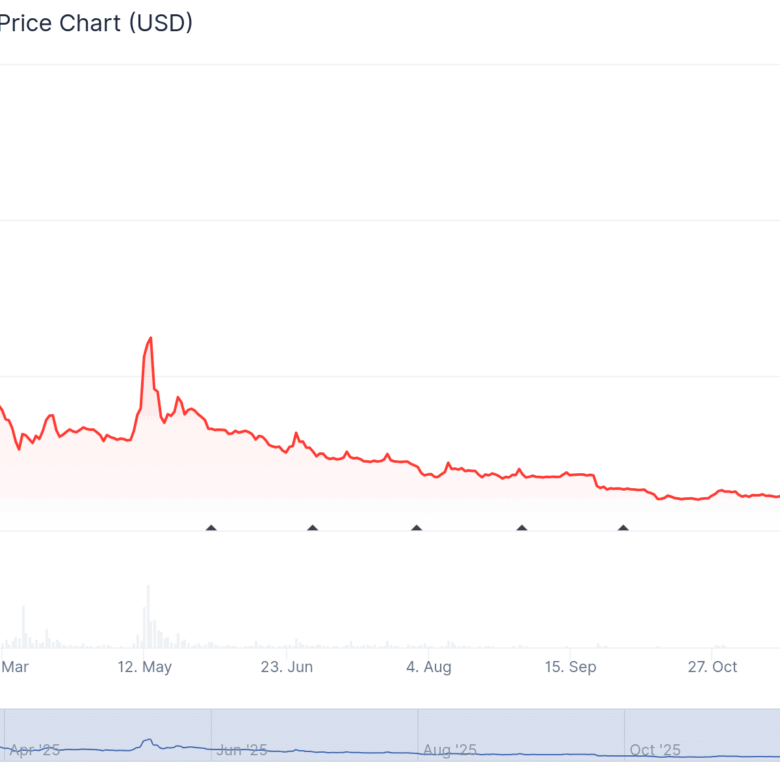
Task: Select Aug '25 in the range navigator
Action: pos(450,749)
